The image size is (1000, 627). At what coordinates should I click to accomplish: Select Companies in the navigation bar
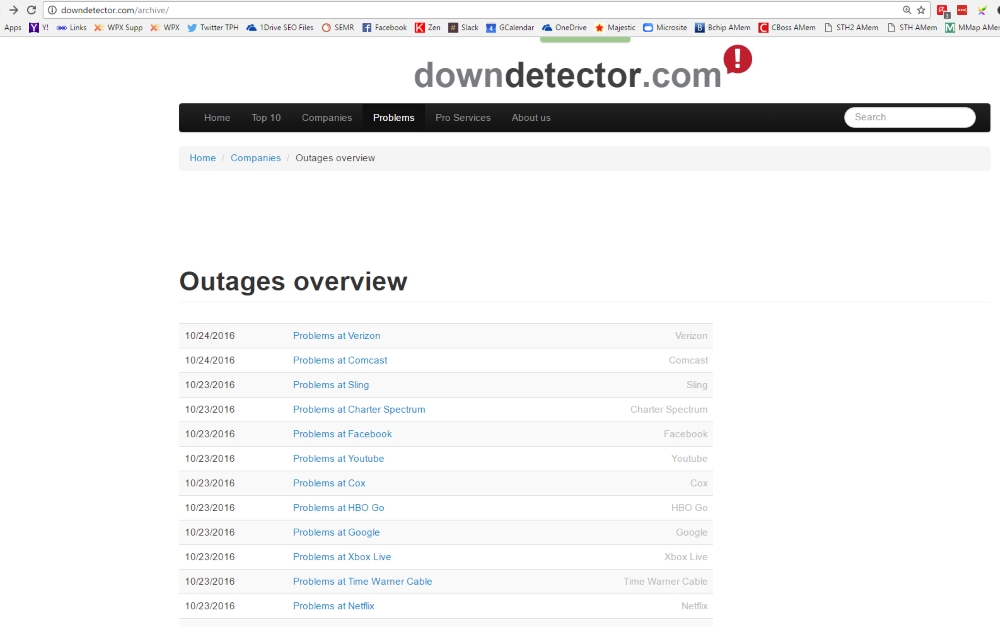pos(327,118)
